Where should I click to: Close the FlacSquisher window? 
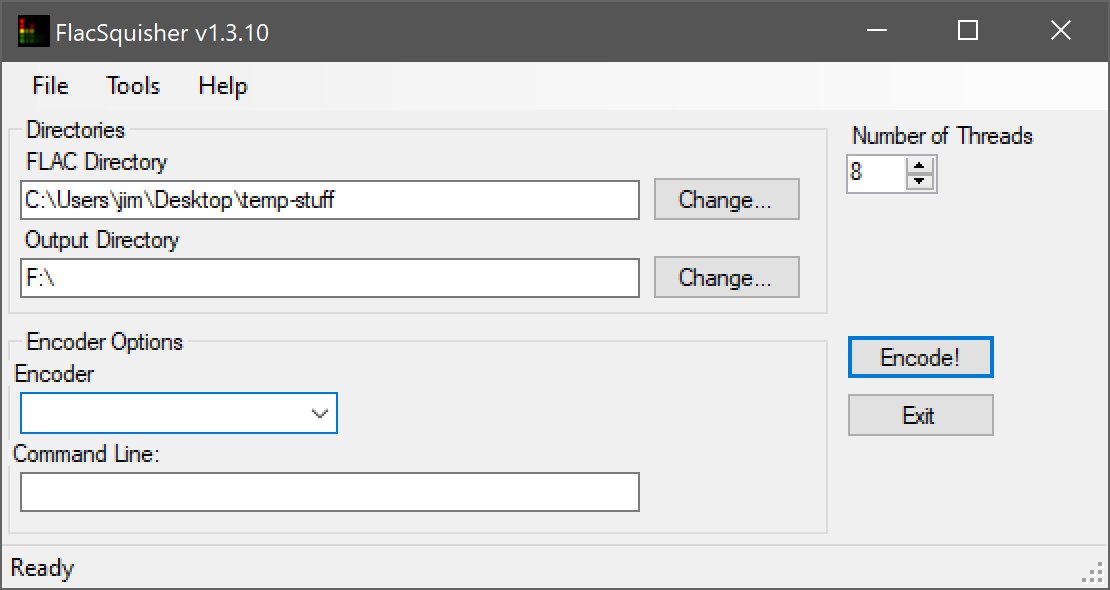[x=1060, y=32]
